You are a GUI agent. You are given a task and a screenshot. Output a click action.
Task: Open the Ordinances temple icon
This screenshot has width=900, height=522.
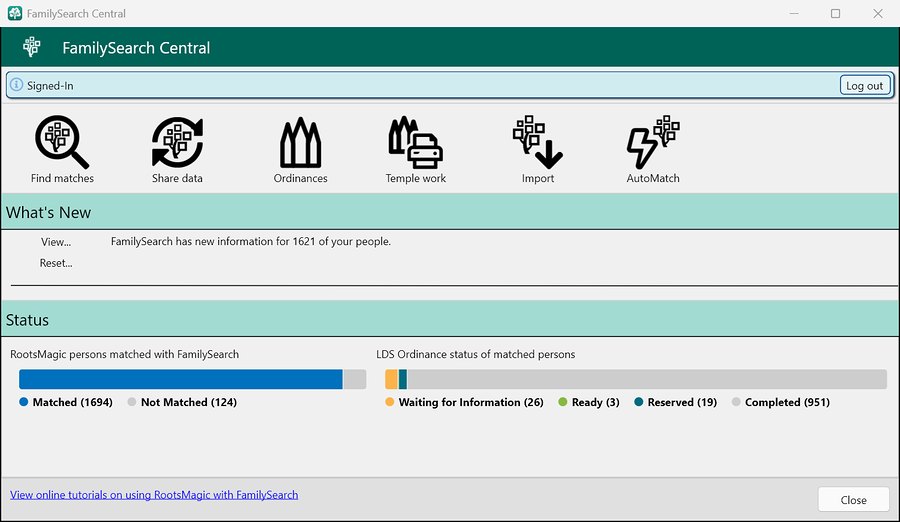click(x=300, y=149)
